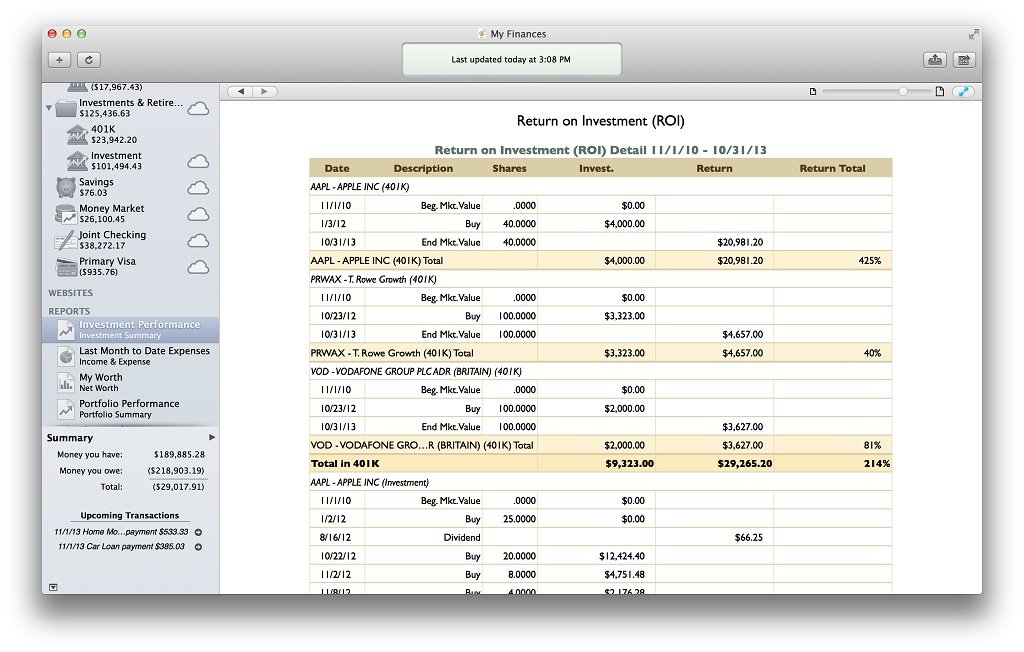Click the Savings piggy bank icon
Image resolution: width=1024 pixels, height=652 pixels.
pos(66,187)
